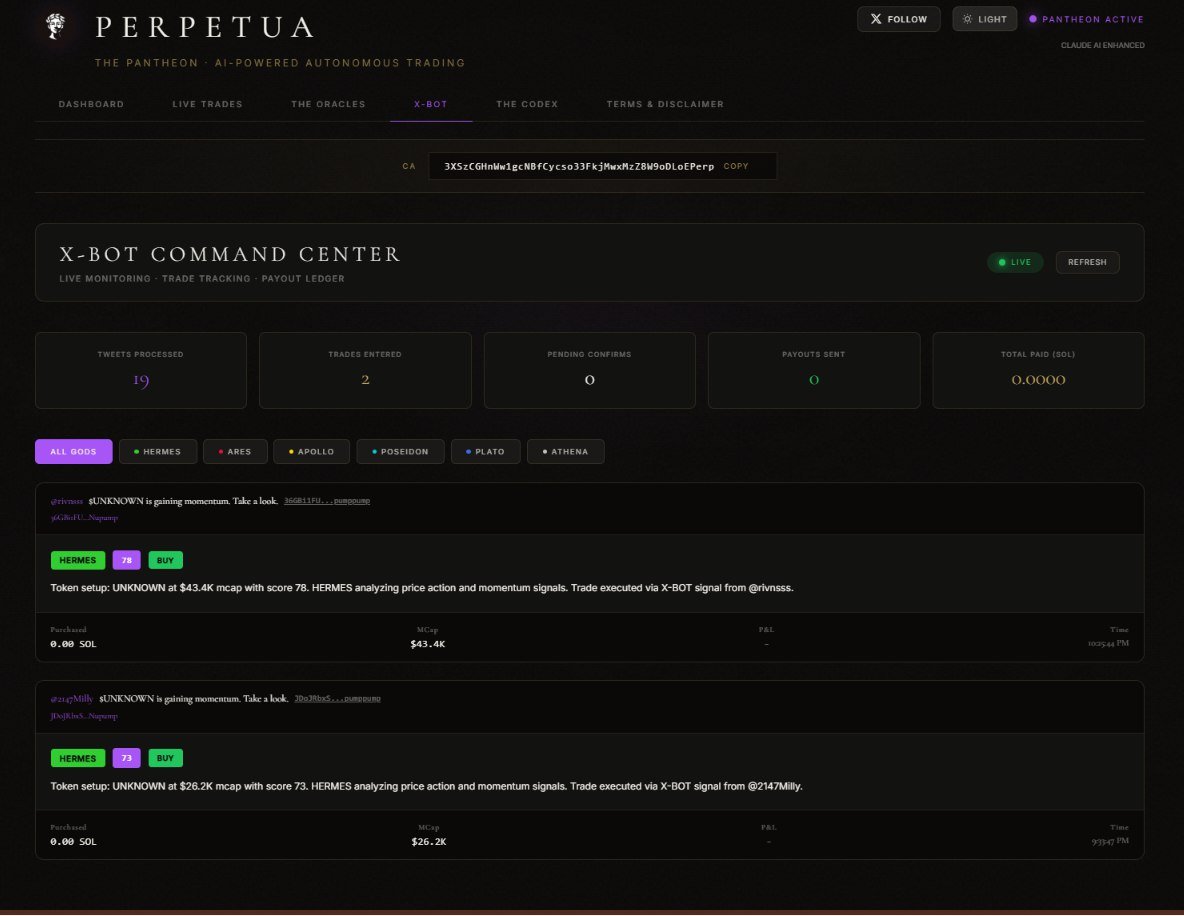Switch to Live Trades tab

pos(208,104)
